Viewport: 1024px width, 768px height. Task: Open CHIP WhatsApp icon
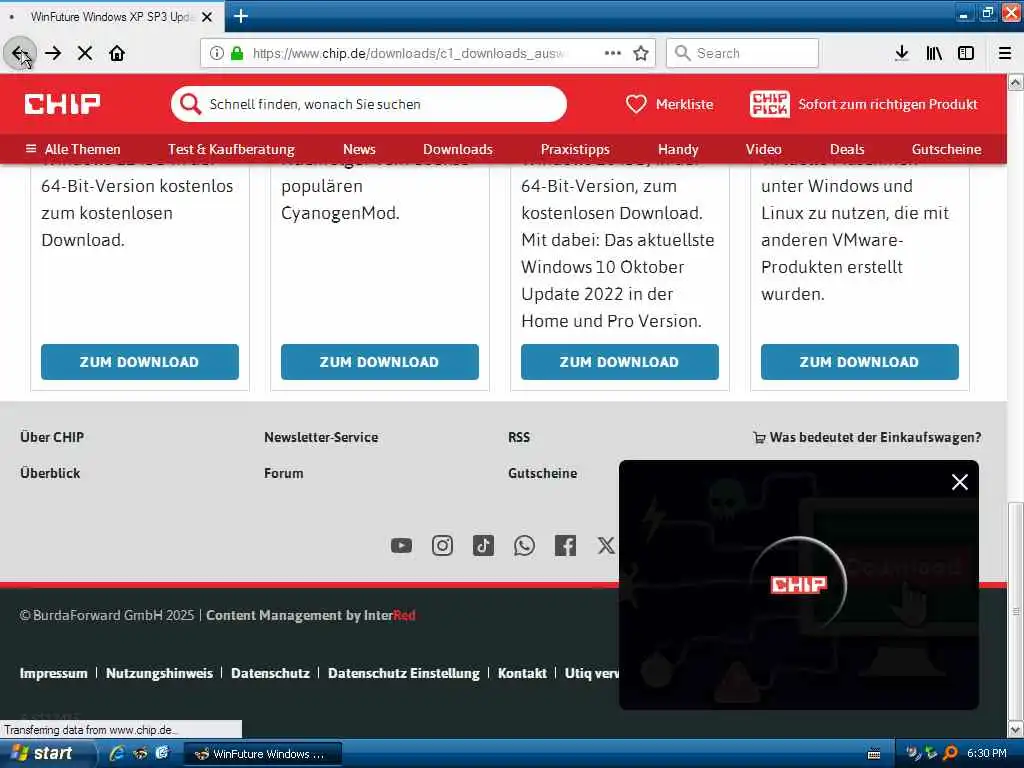point(524,545)
